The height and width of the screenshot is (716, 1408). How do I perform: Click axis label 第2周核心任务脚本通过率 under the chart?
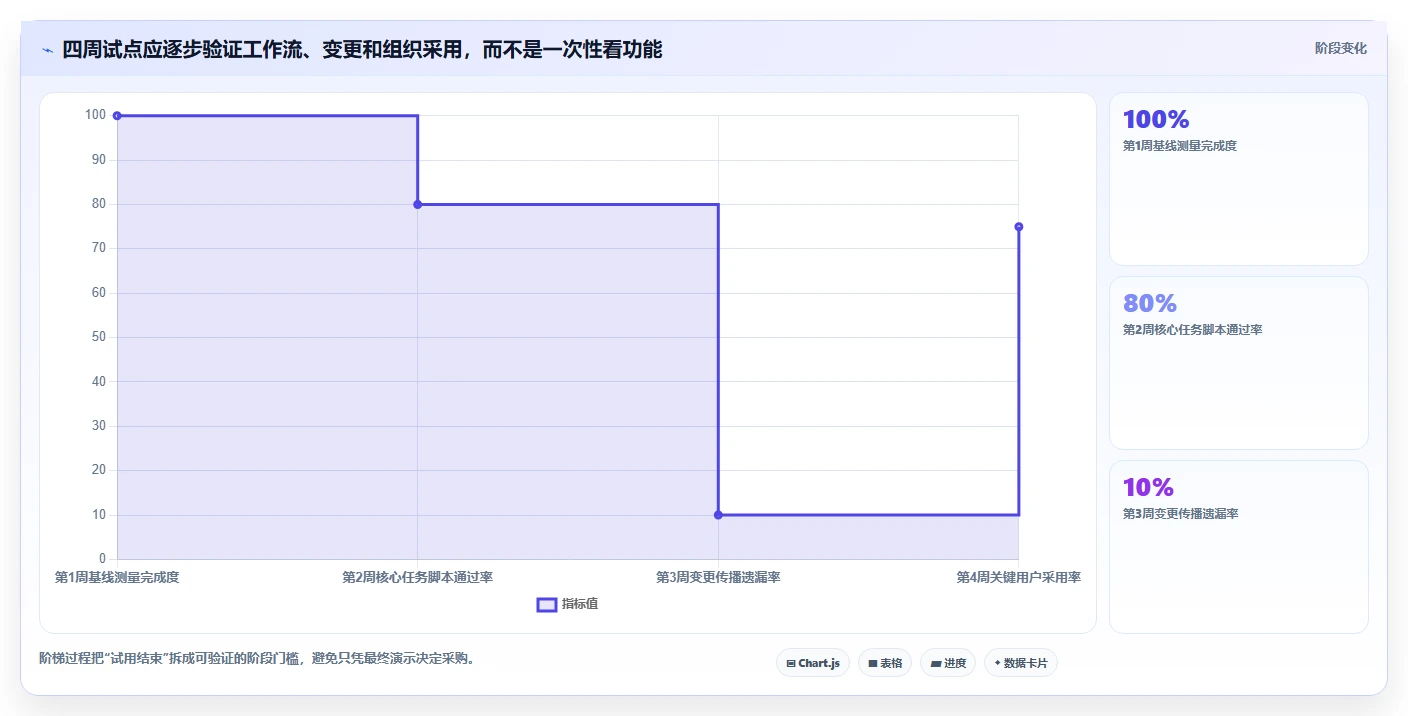[418, 578]
